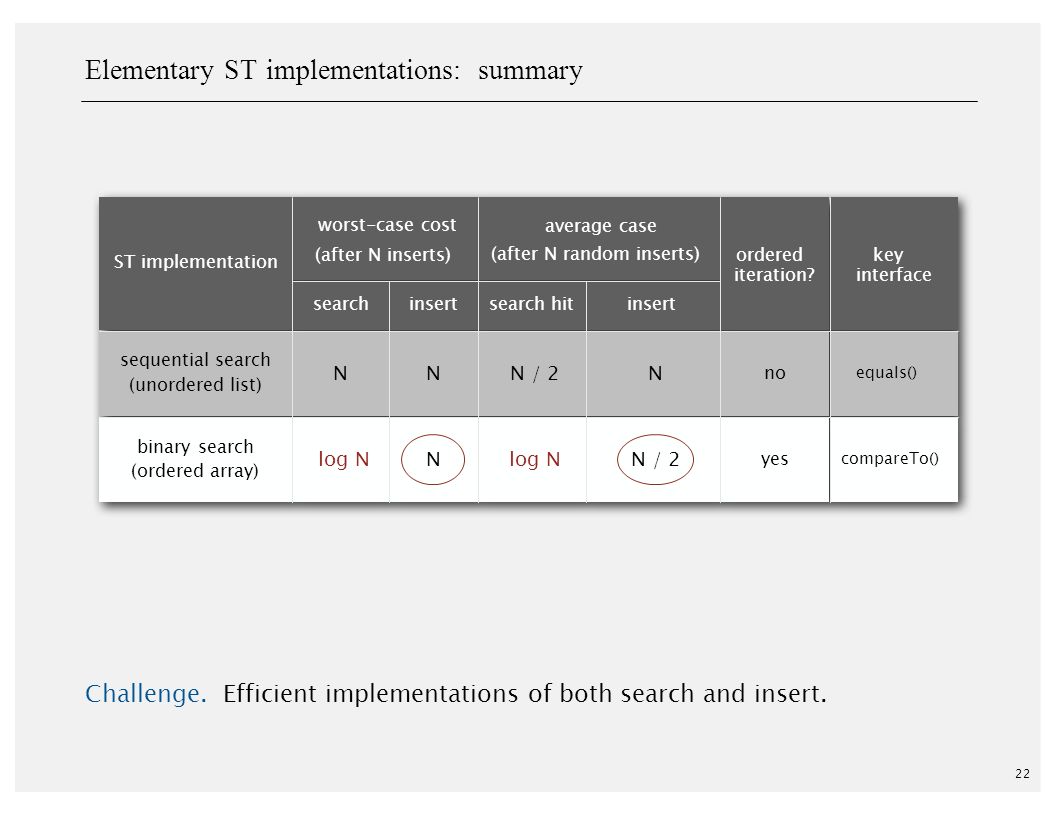Click the 'no' ordered iteration cell
Screen dimensions: 1056x816
(x=775, y=373)
